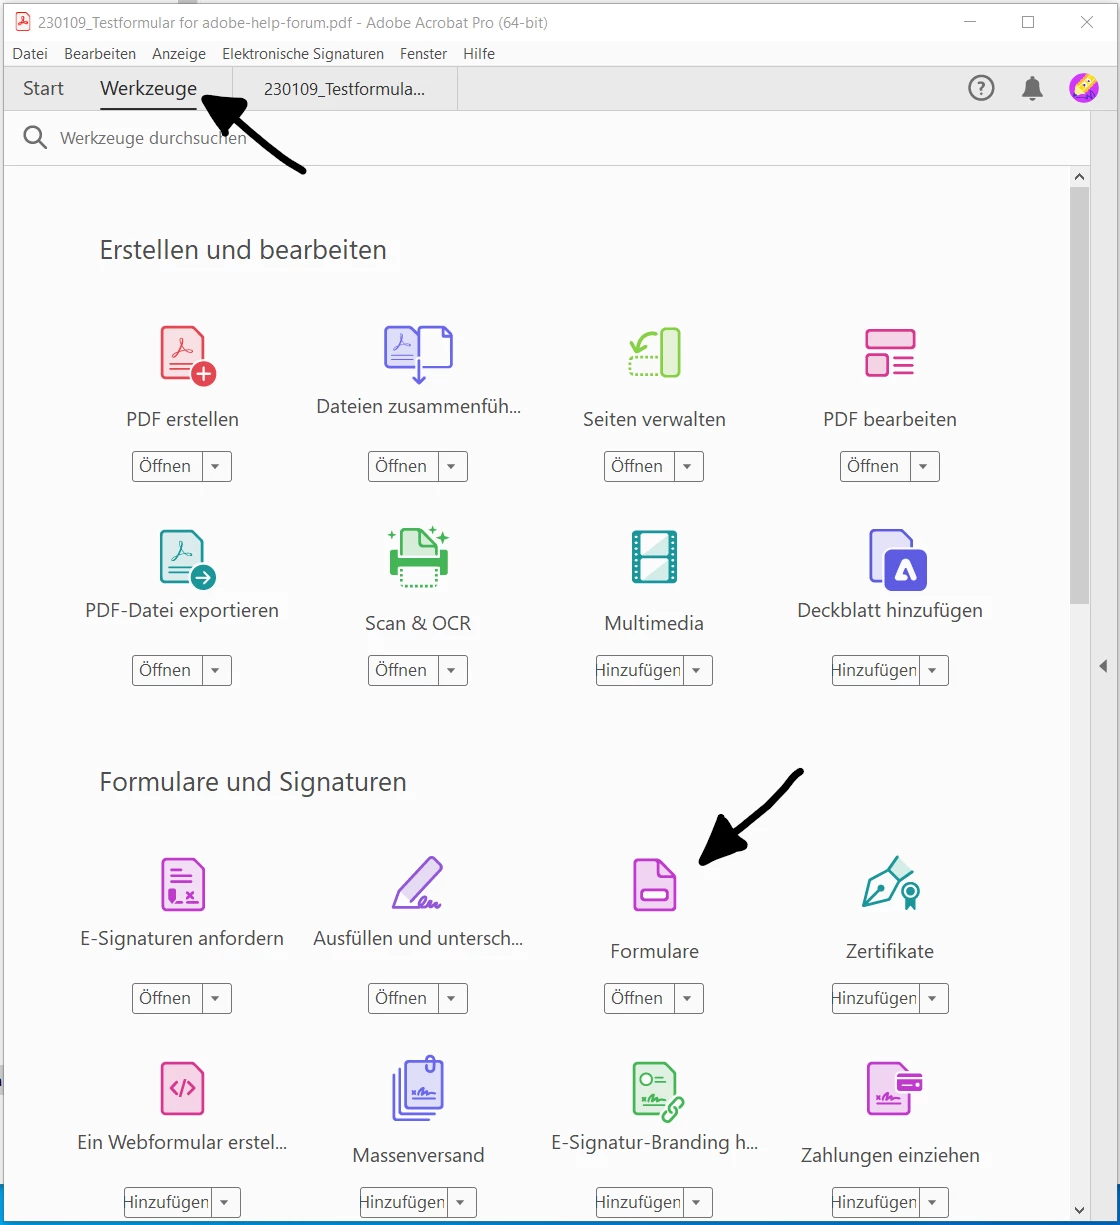Screen dimensions: 1120x1225
Task: Click Öffnen under Scan & OCR
Action: click(403, 670)
